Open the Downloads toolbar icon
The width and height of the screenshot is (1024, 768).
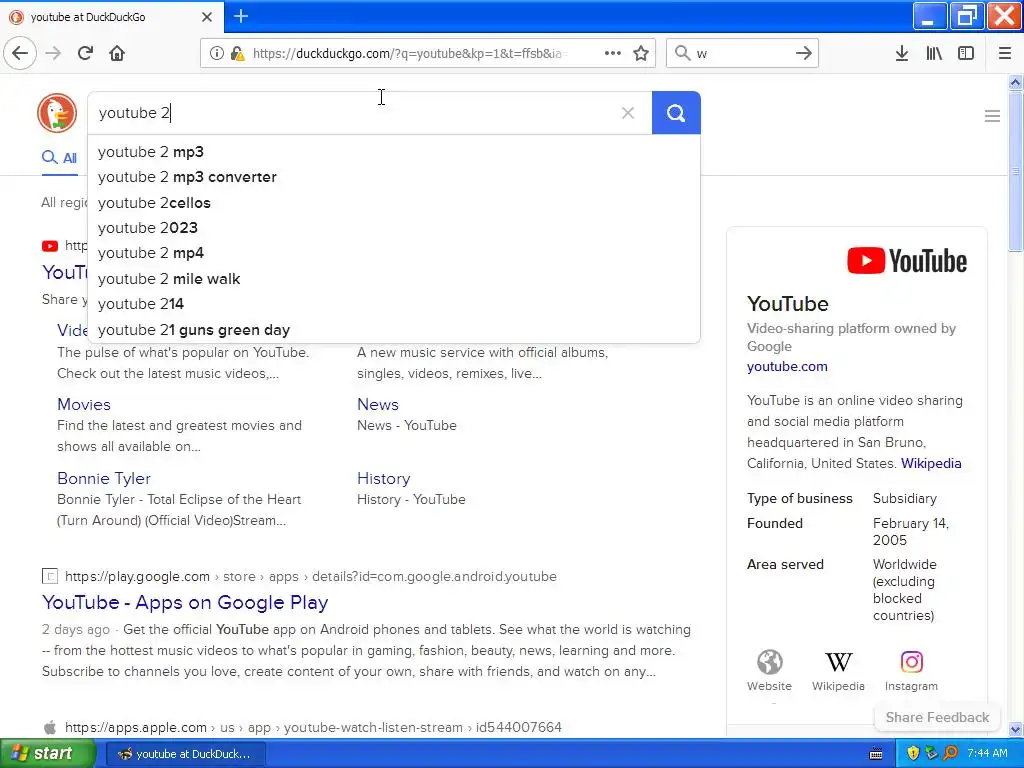tap(901, 53)
